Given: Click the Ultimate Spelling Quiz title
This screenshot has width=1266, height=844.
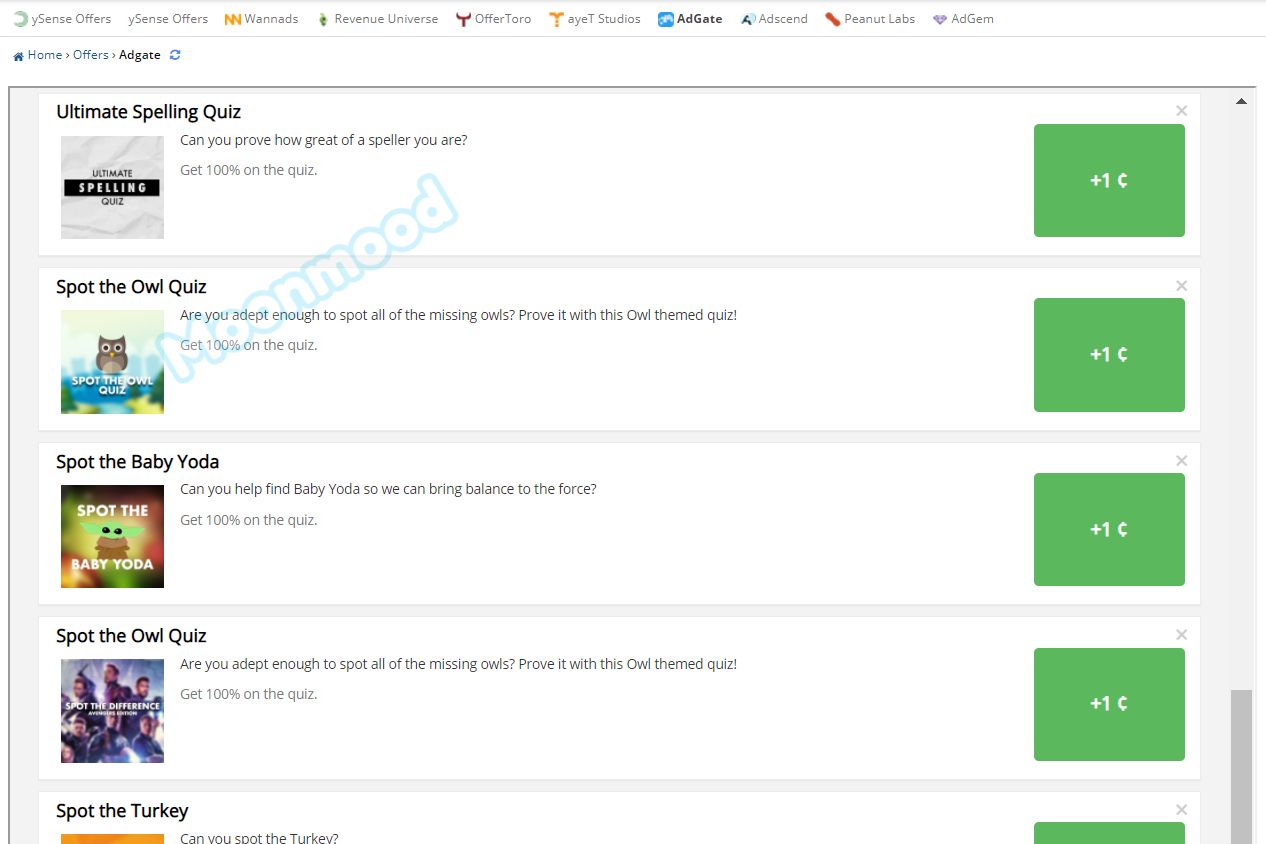Looking at the screenshot, I should click(x=148, y=112).
